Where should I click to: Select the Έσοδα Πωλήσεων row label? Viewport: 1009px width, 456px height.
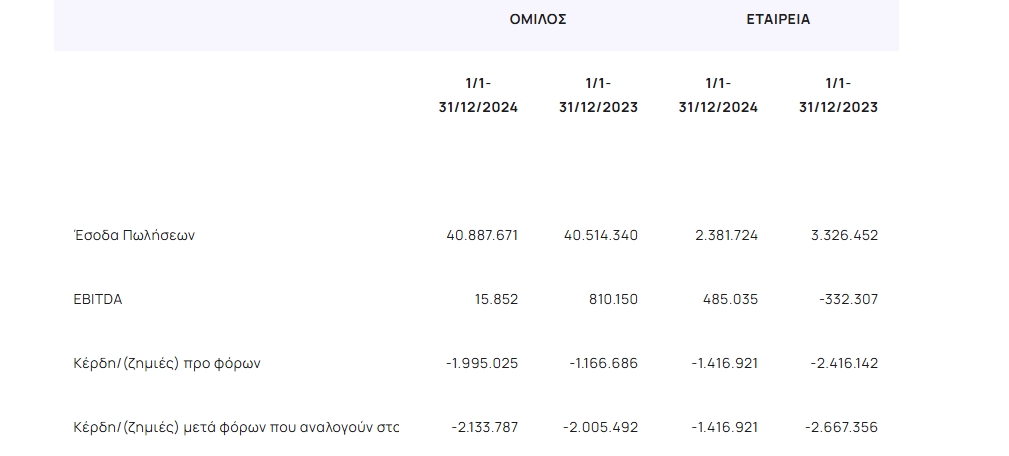coord(134,235)
